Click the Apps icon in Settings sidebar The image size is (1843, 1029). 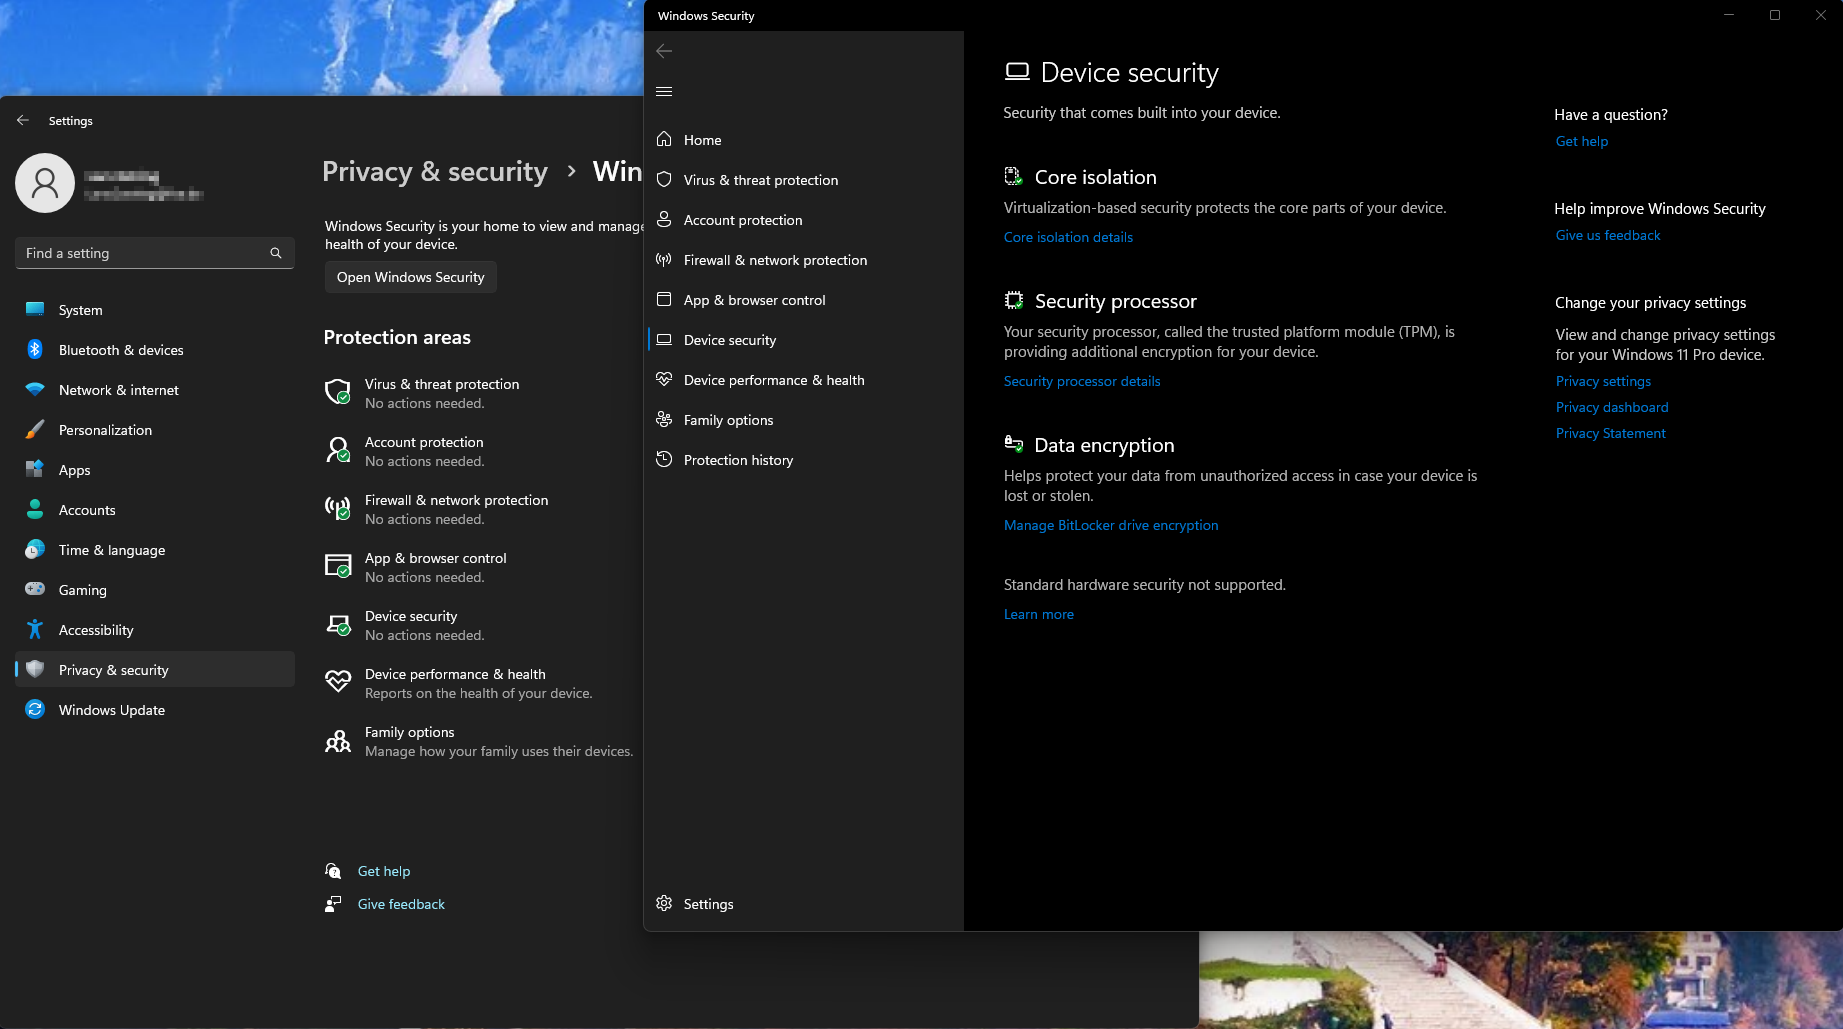tap(35, 469)
